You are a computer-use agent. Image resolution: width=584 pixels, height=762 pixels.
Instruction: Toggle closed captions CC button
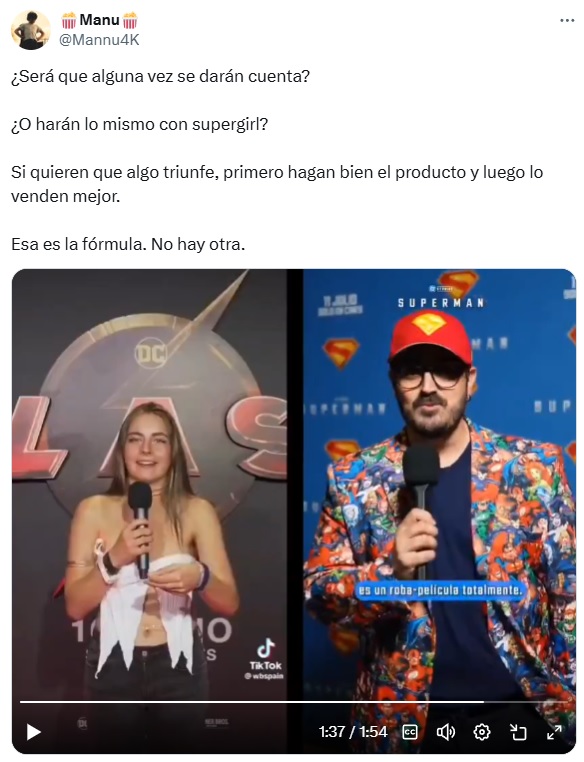pos(410,732)
